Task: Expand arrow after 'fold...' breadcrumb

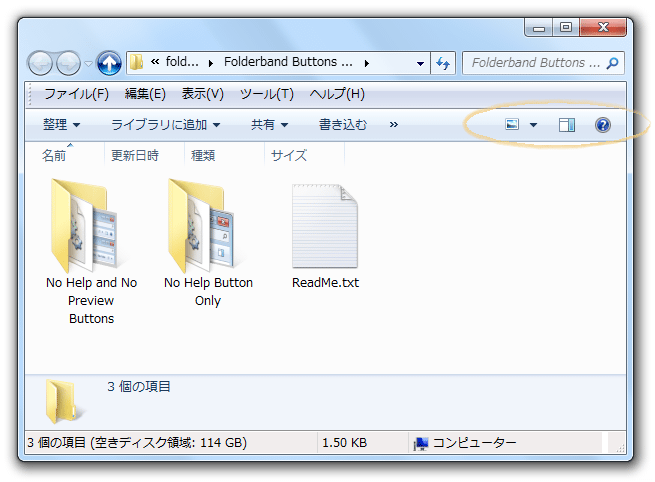Action: [x=211, y=63]
